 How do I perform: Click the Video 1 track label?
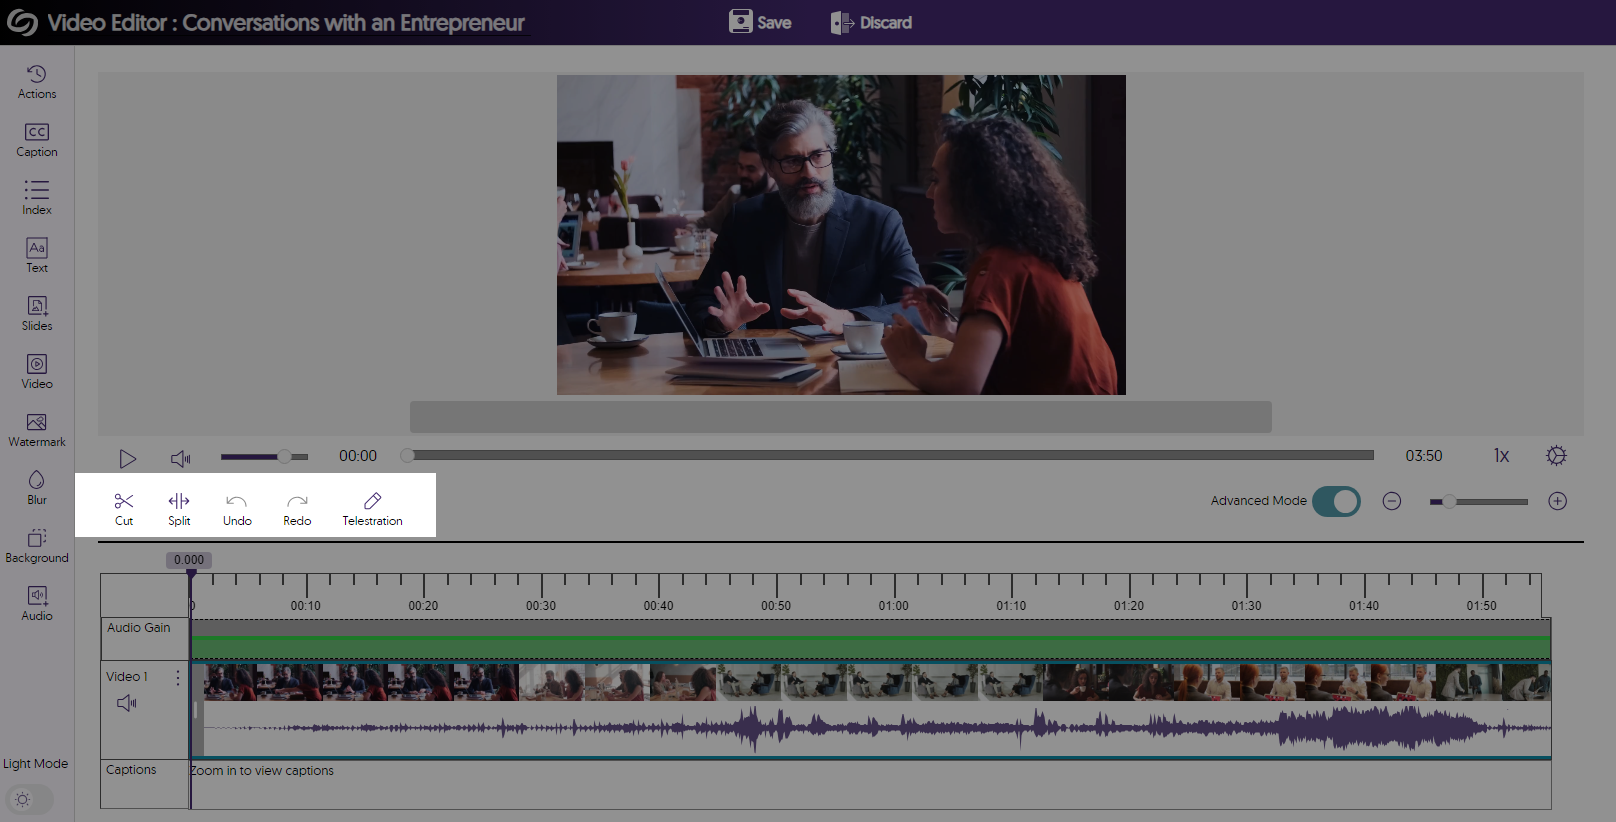point(127,677)
